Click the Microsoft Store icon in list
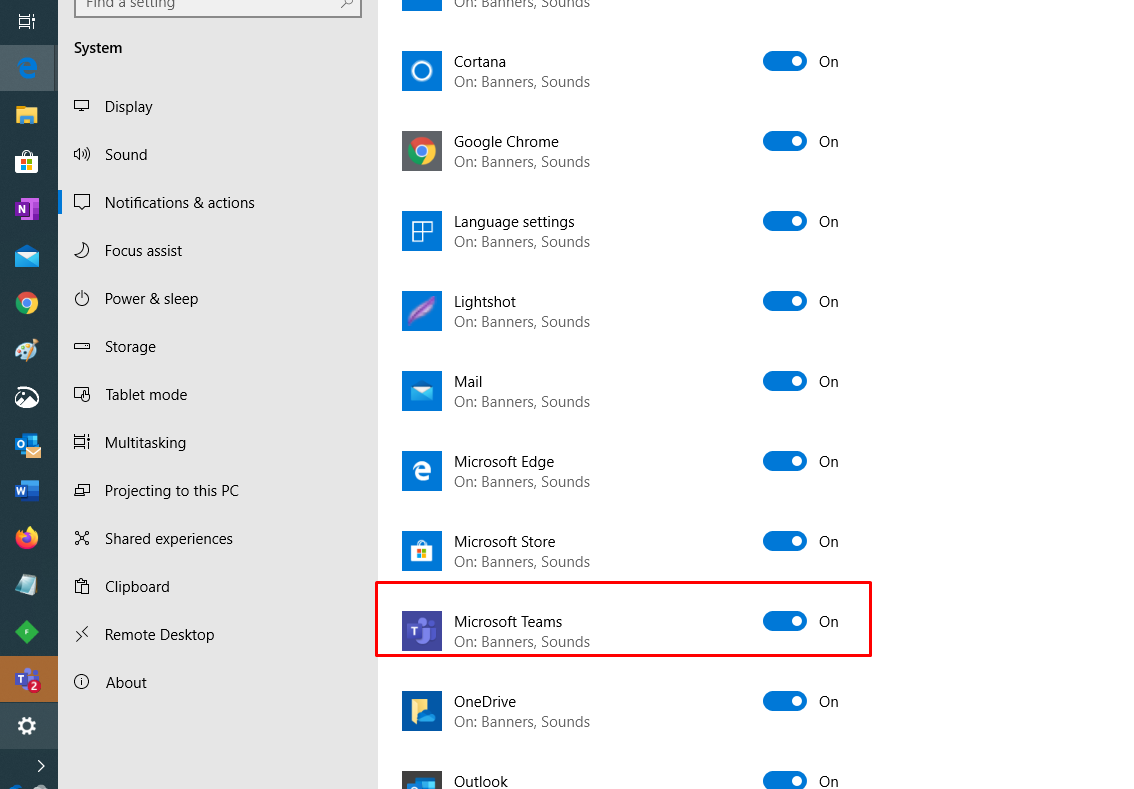1134x789 pixels. click(422, 551)
